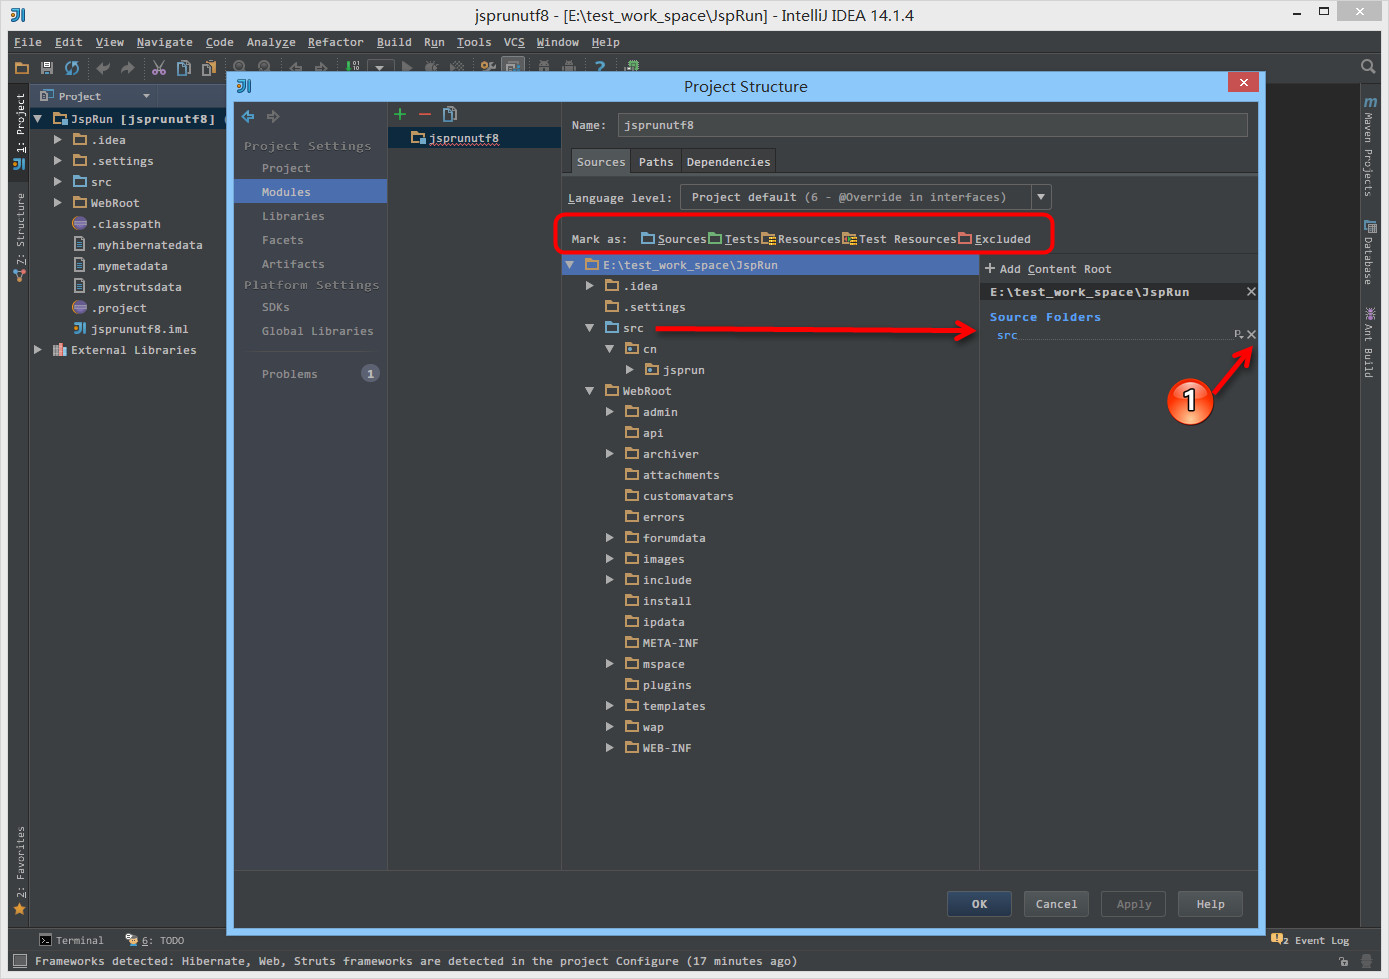Click the green plus to add module

click(x=400, y=114)
